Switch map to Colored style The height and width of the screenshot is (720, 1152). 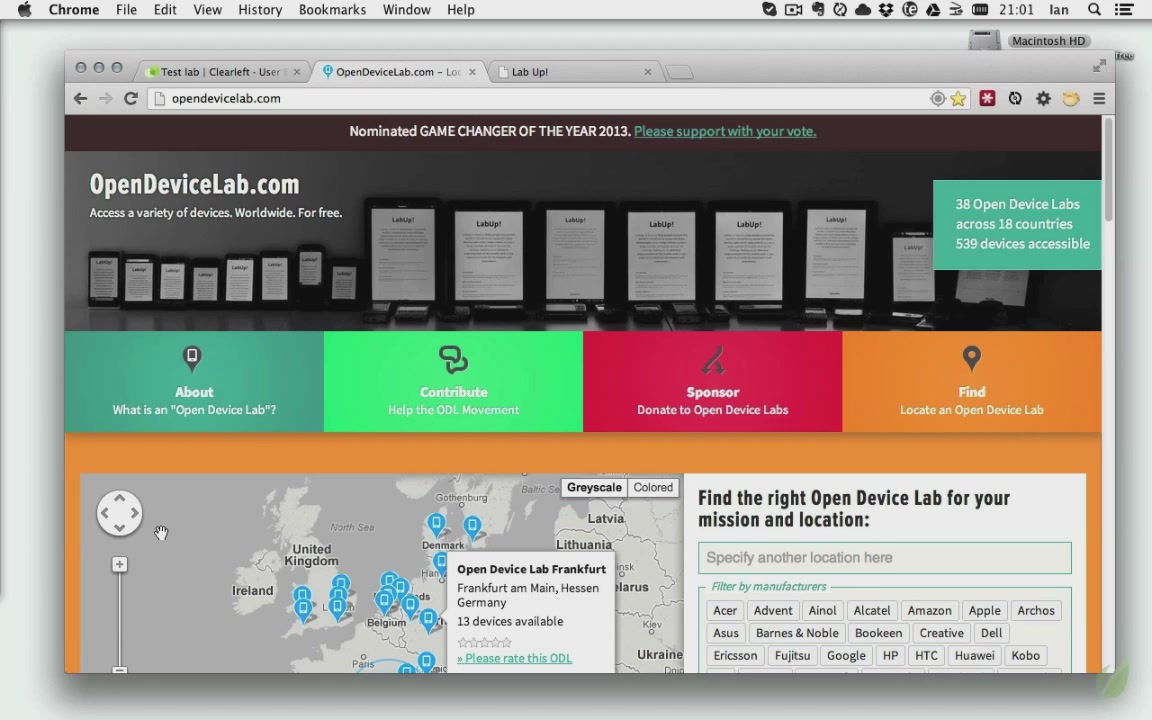coord(653,487)
